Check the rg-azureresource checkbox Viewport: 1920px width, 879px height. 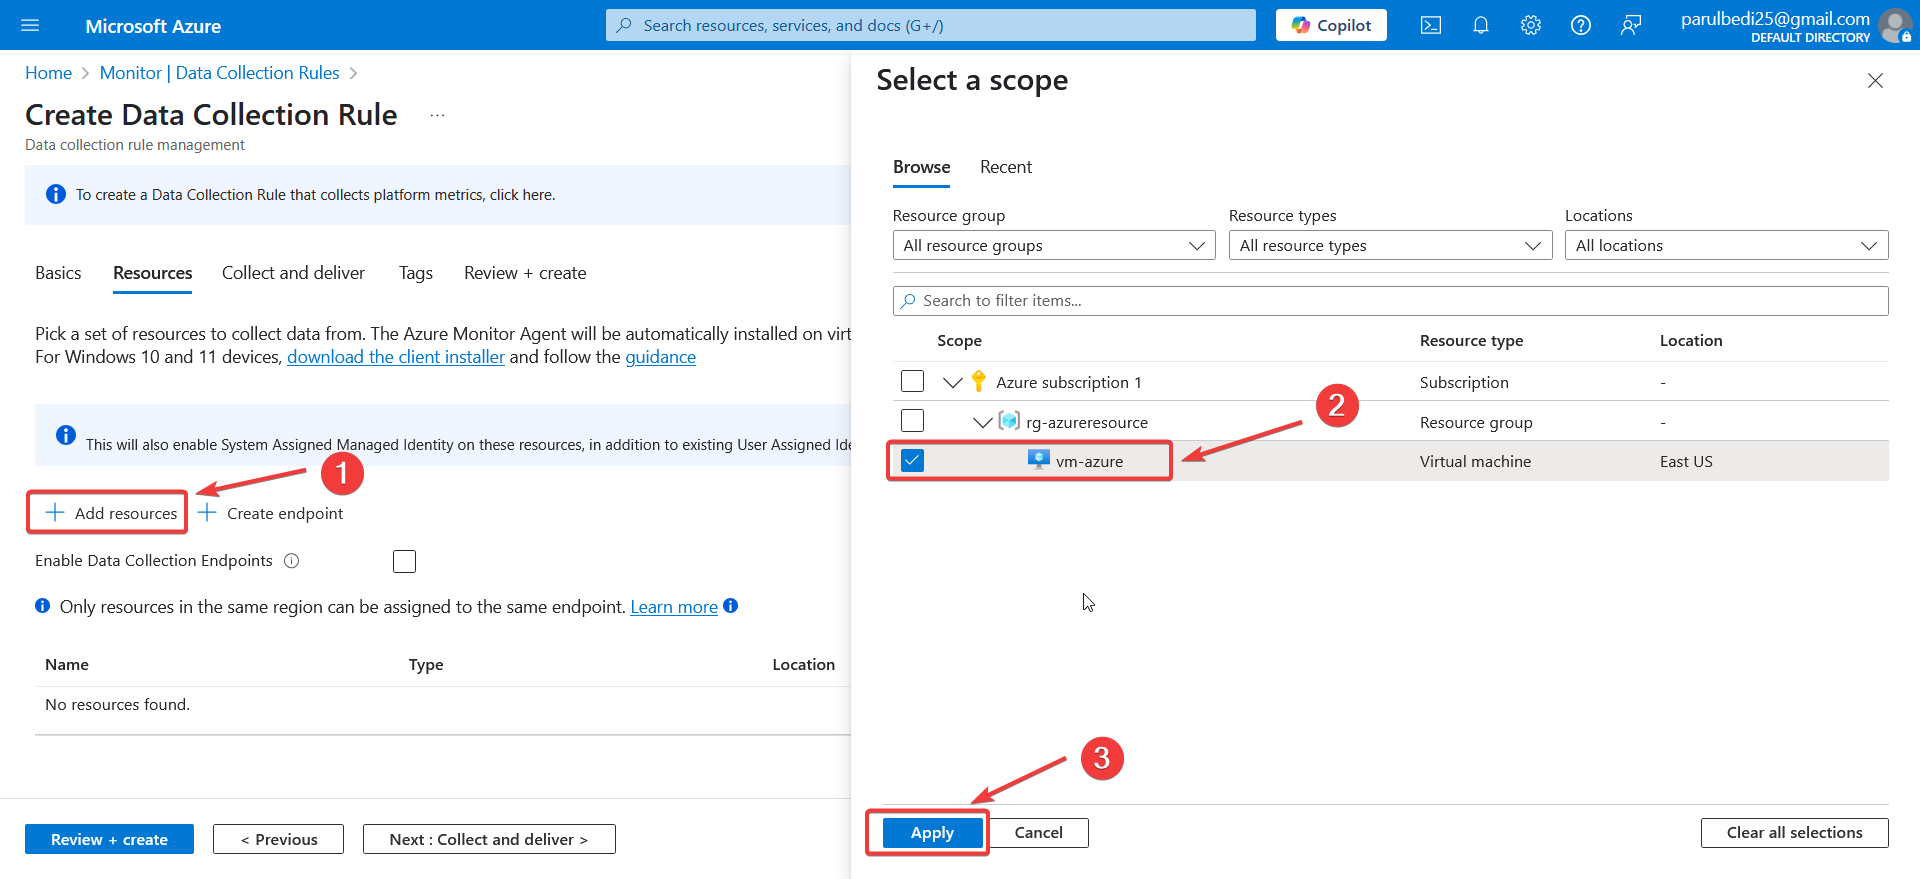click(912, 421)
